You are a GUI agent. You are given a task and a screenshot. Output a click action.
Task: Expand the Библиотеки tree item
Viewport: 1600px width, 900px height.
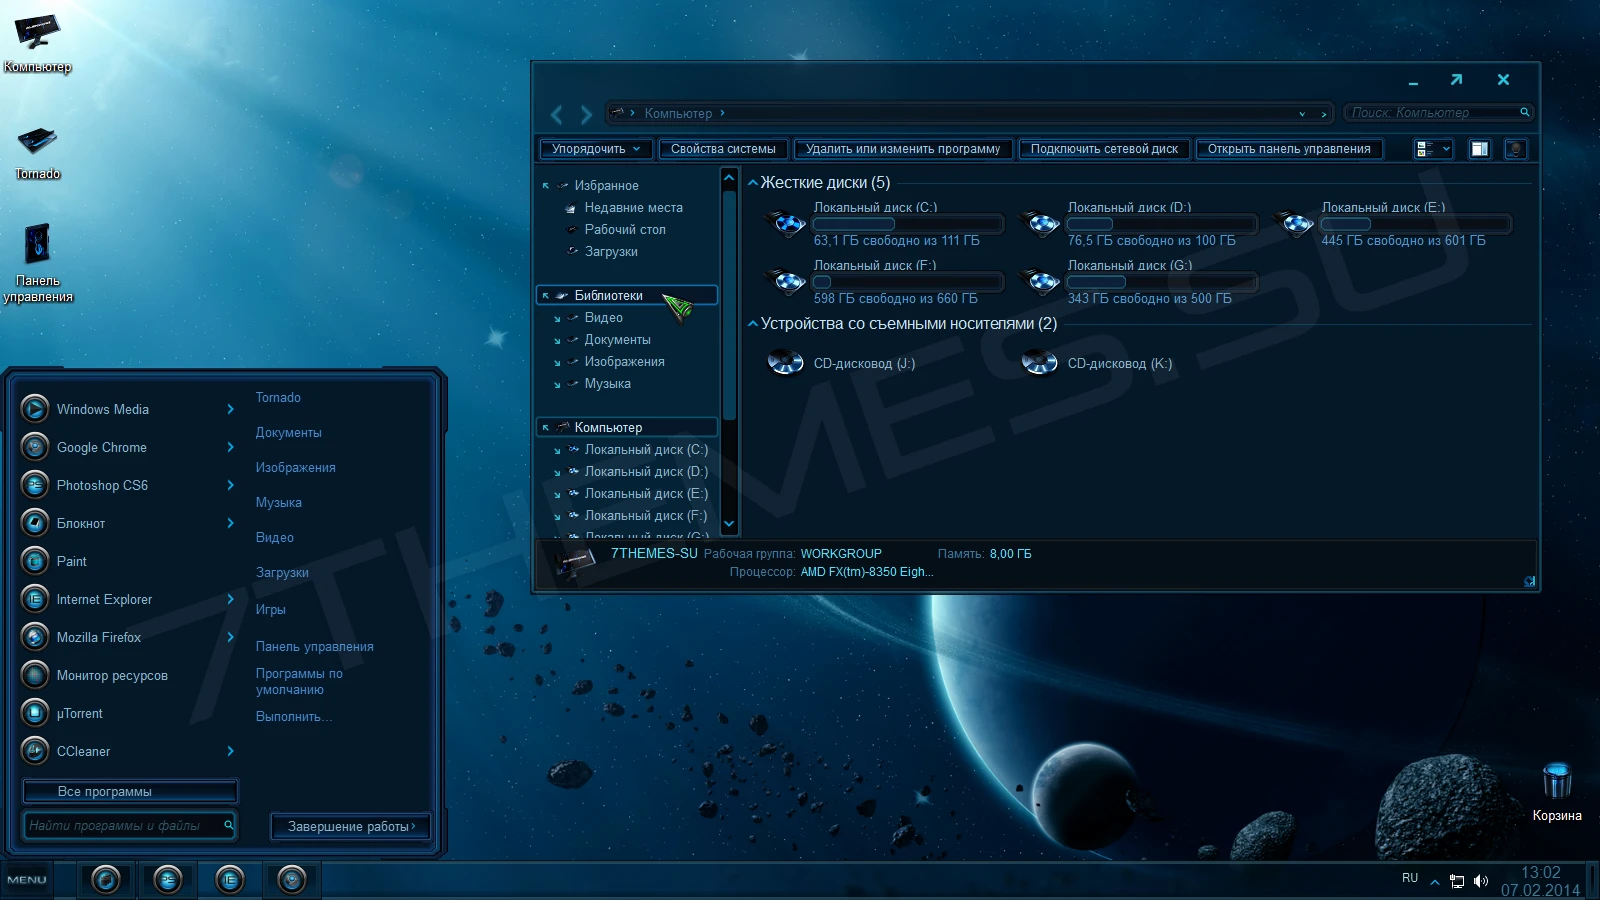(545, 295)
